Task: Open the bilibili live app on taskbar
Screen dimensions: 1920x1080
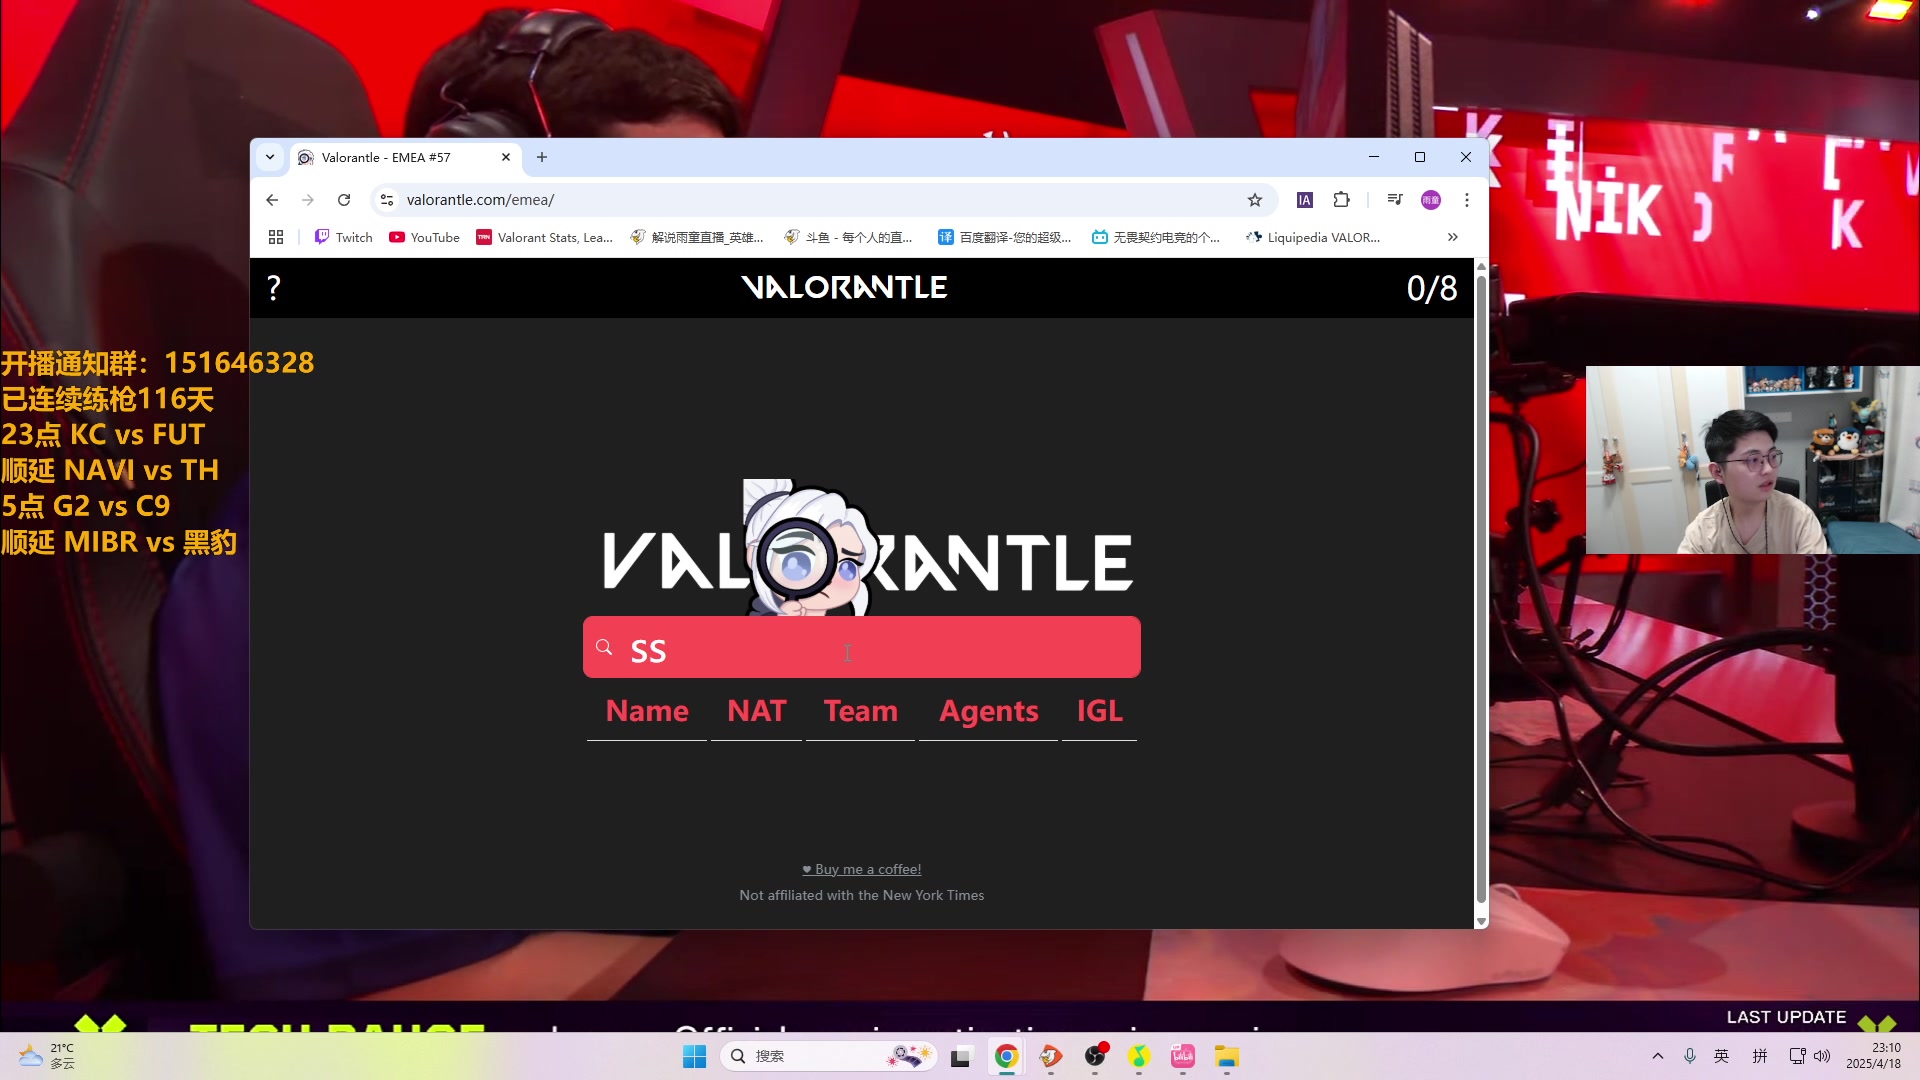Action: 1183,1056
